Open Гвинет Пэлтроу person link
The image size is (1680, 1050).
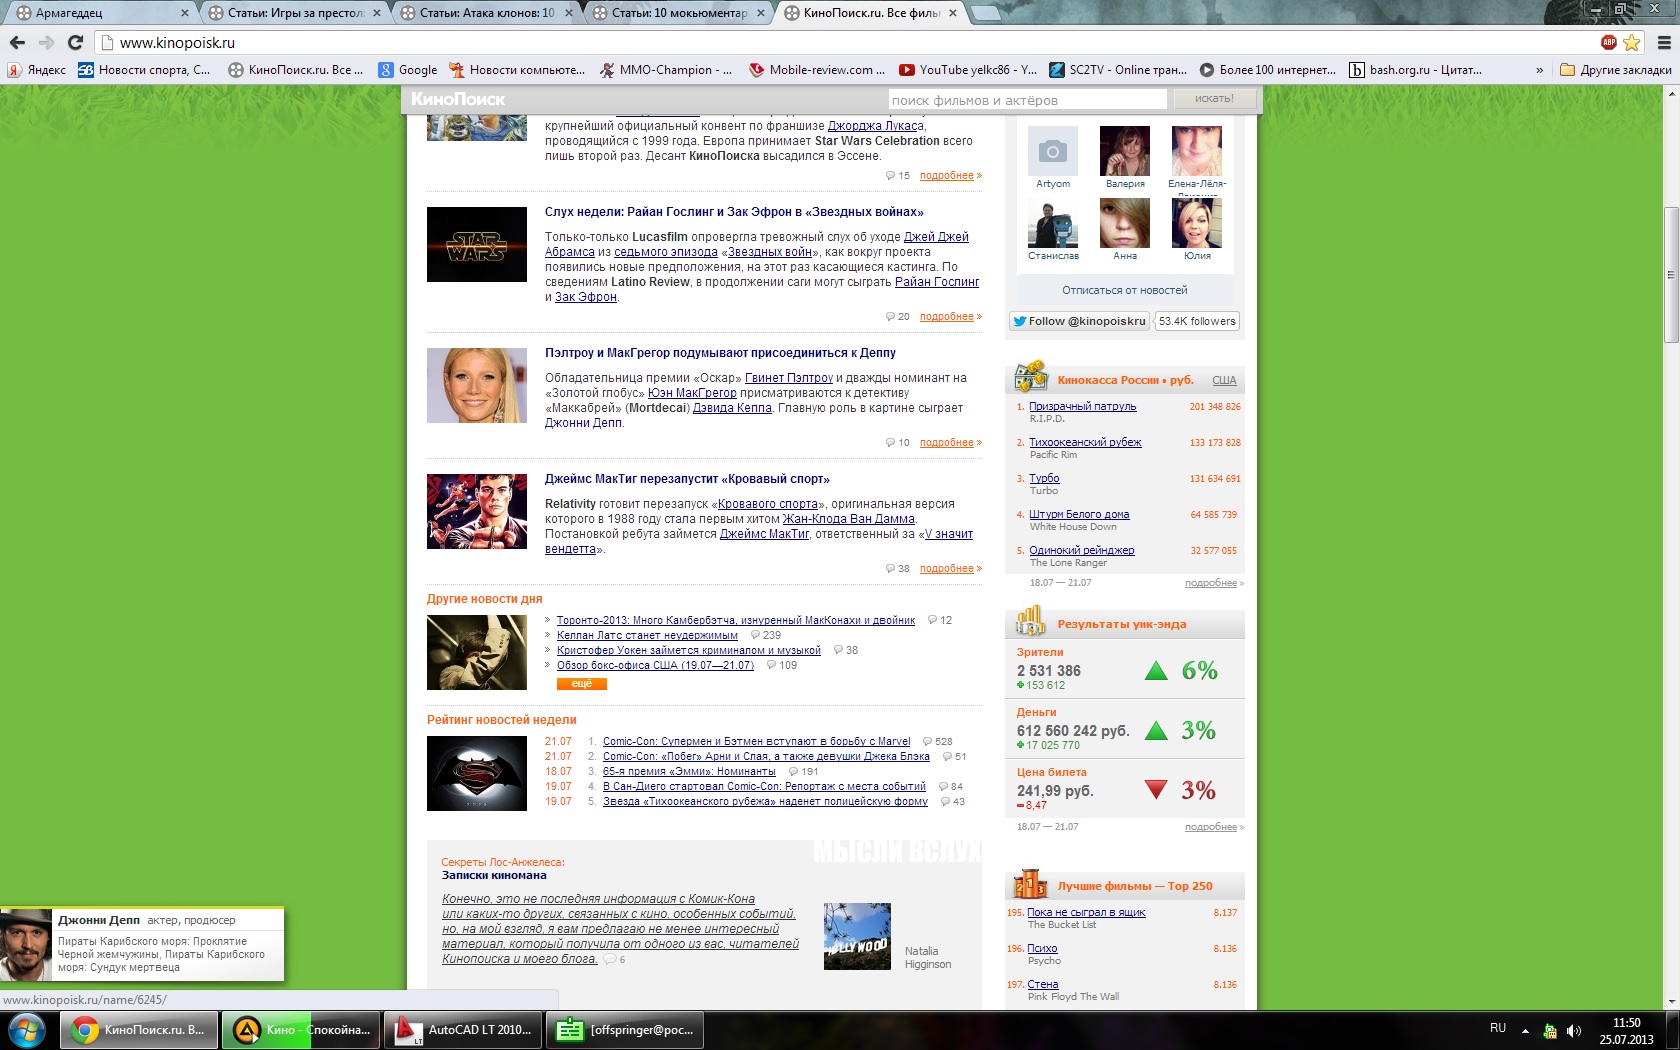click(x=789, y=378)
